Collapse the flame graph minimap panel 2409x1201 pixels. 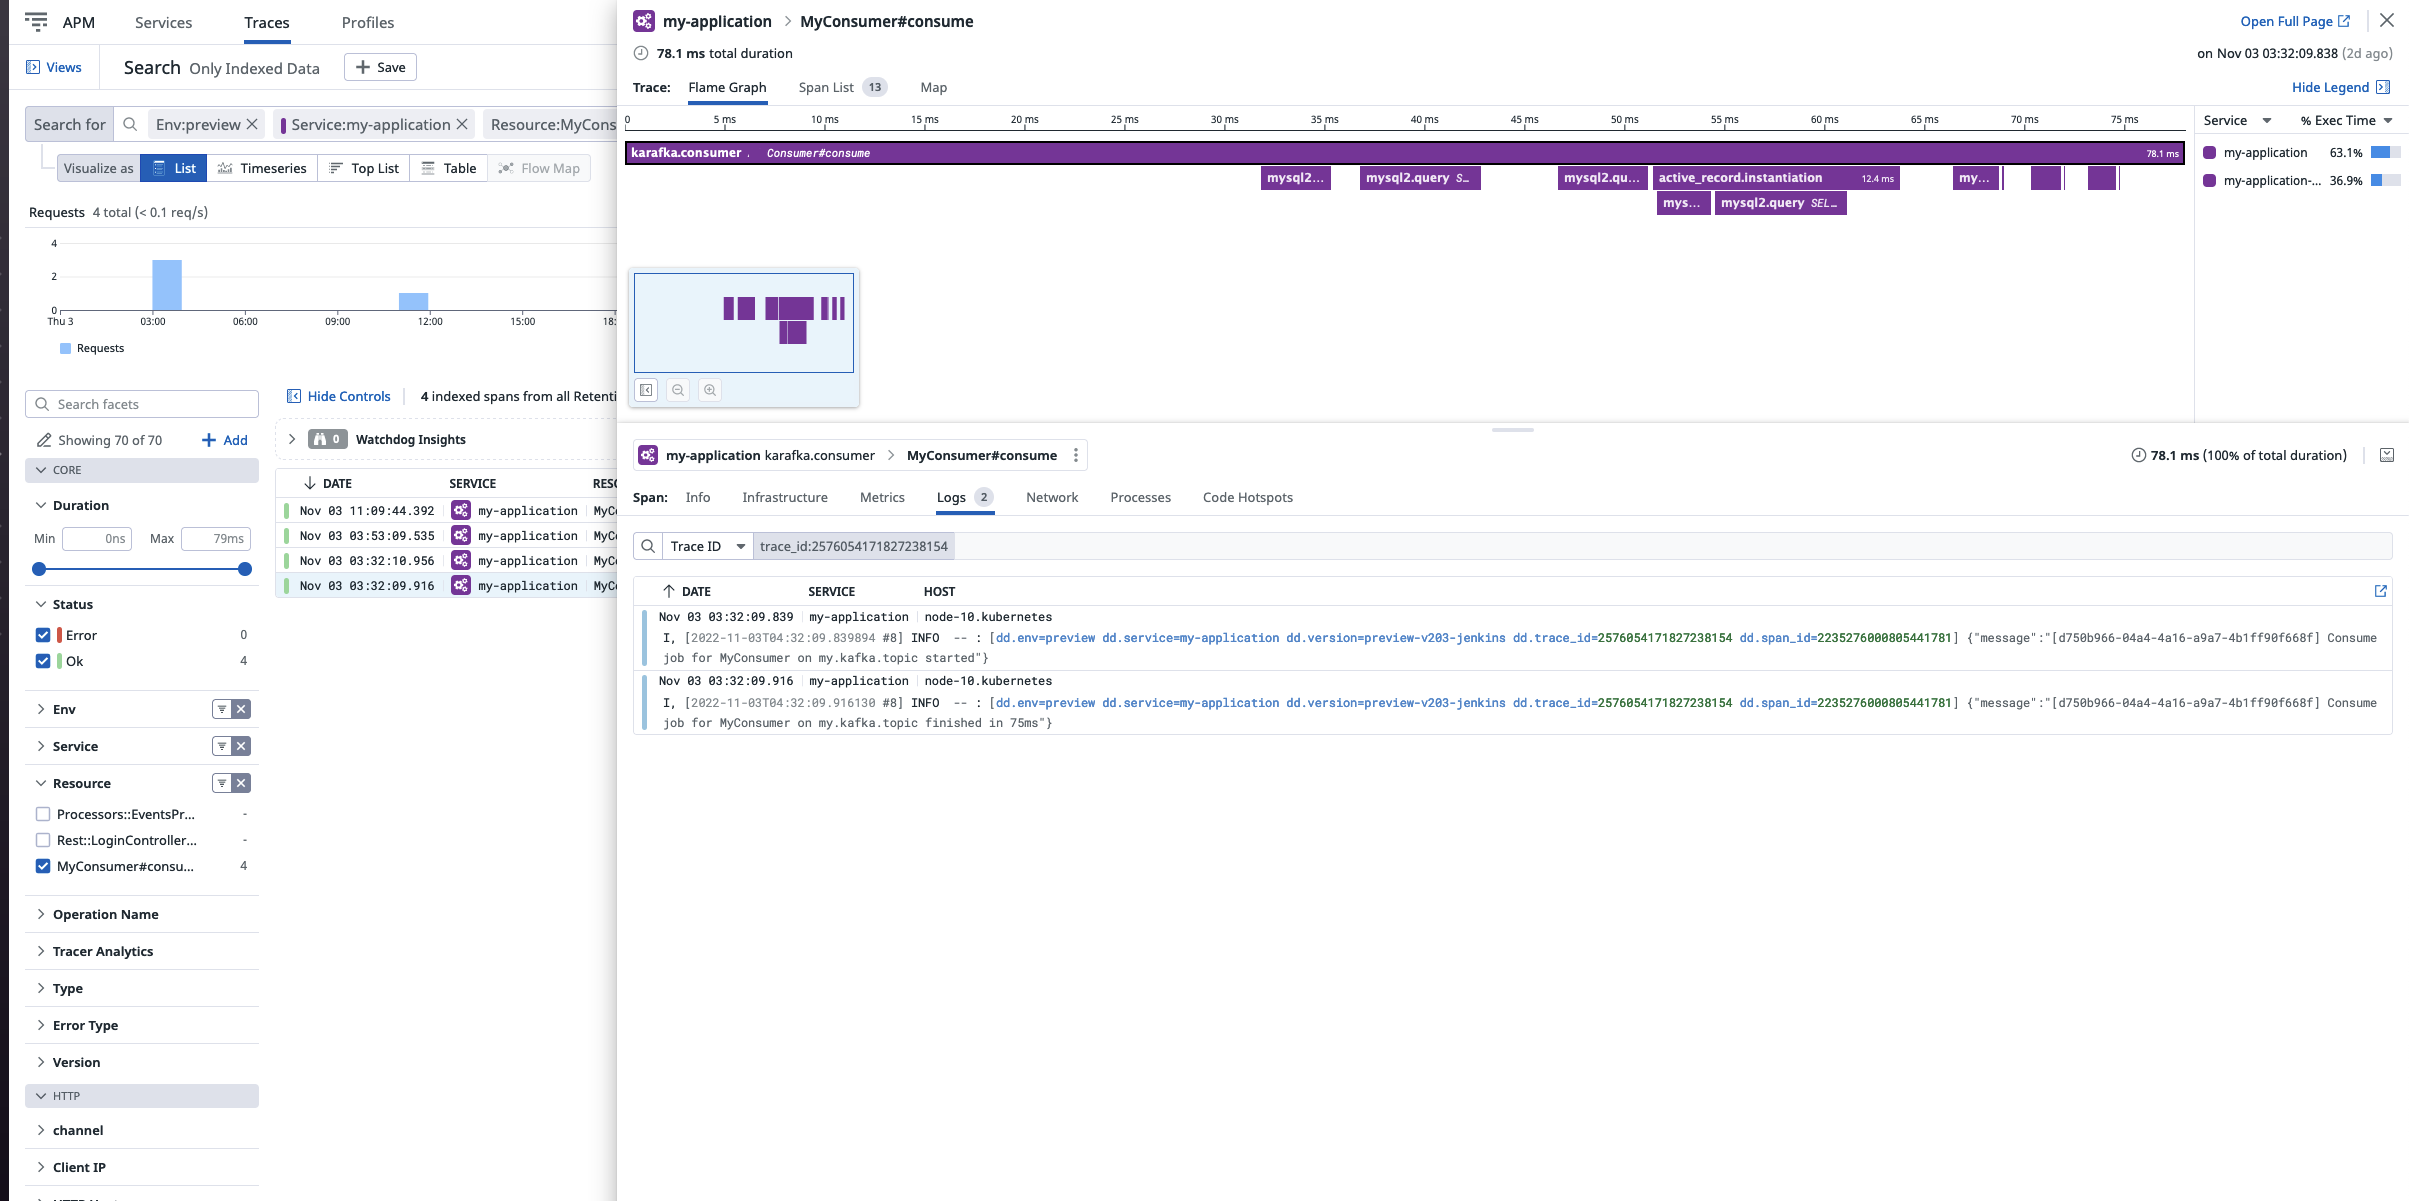click(647, 390)
